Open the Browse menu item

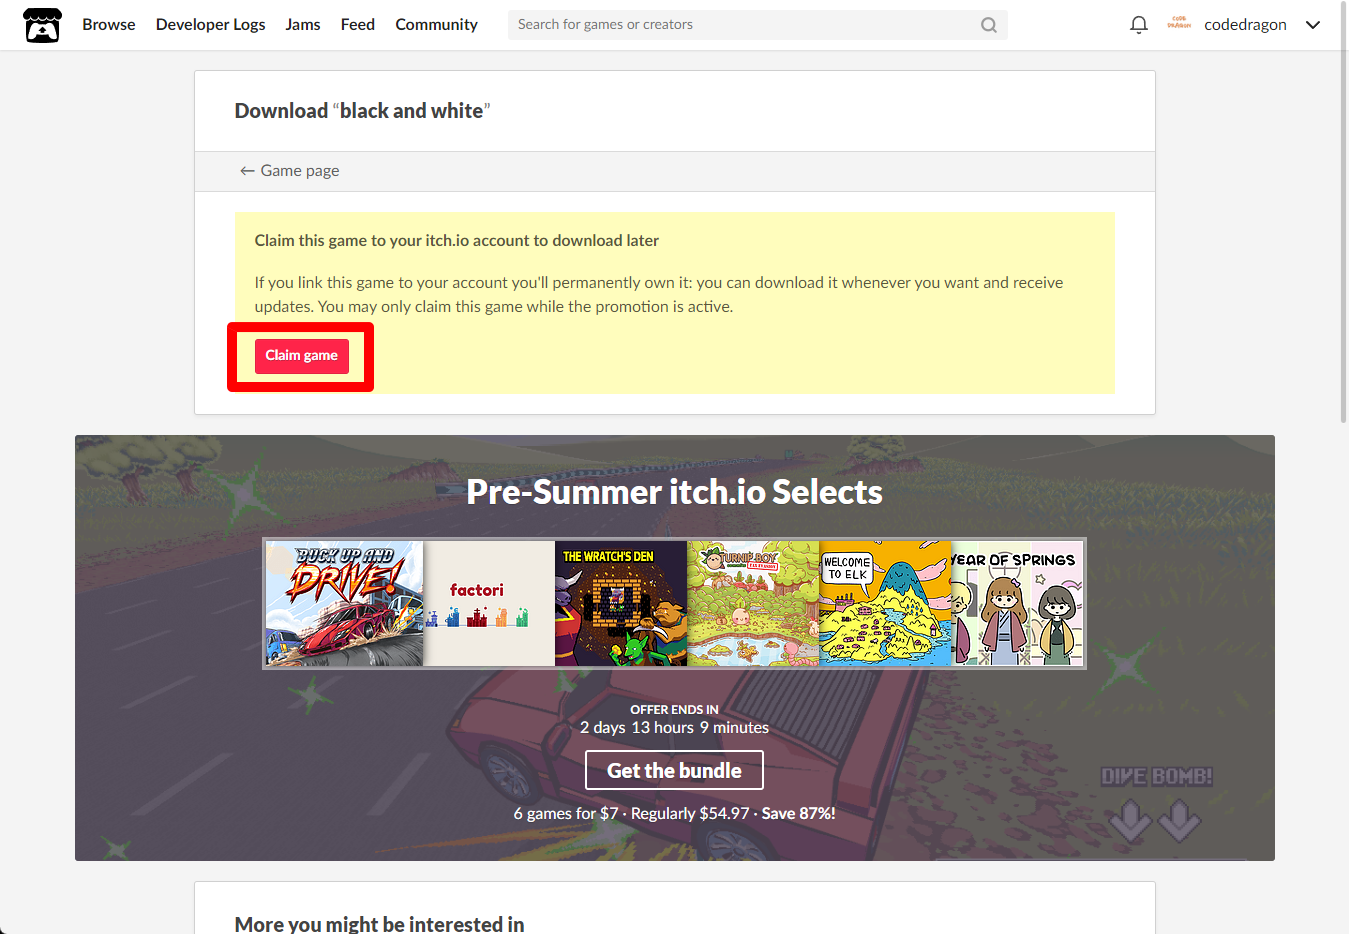coord(109,25)
